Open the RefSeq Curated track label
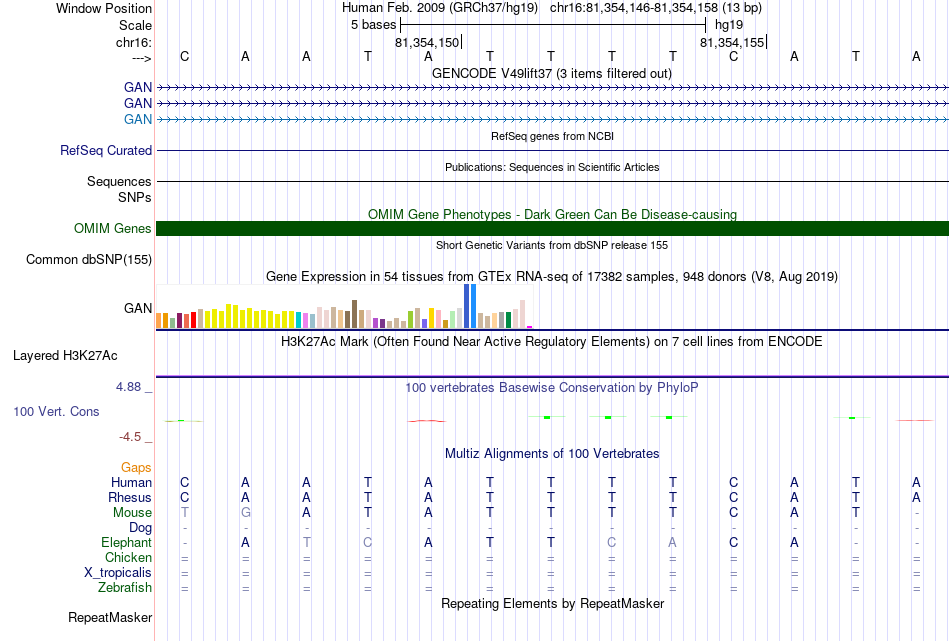The width and height of the screenshot is (950, 641). click(106, 150)
